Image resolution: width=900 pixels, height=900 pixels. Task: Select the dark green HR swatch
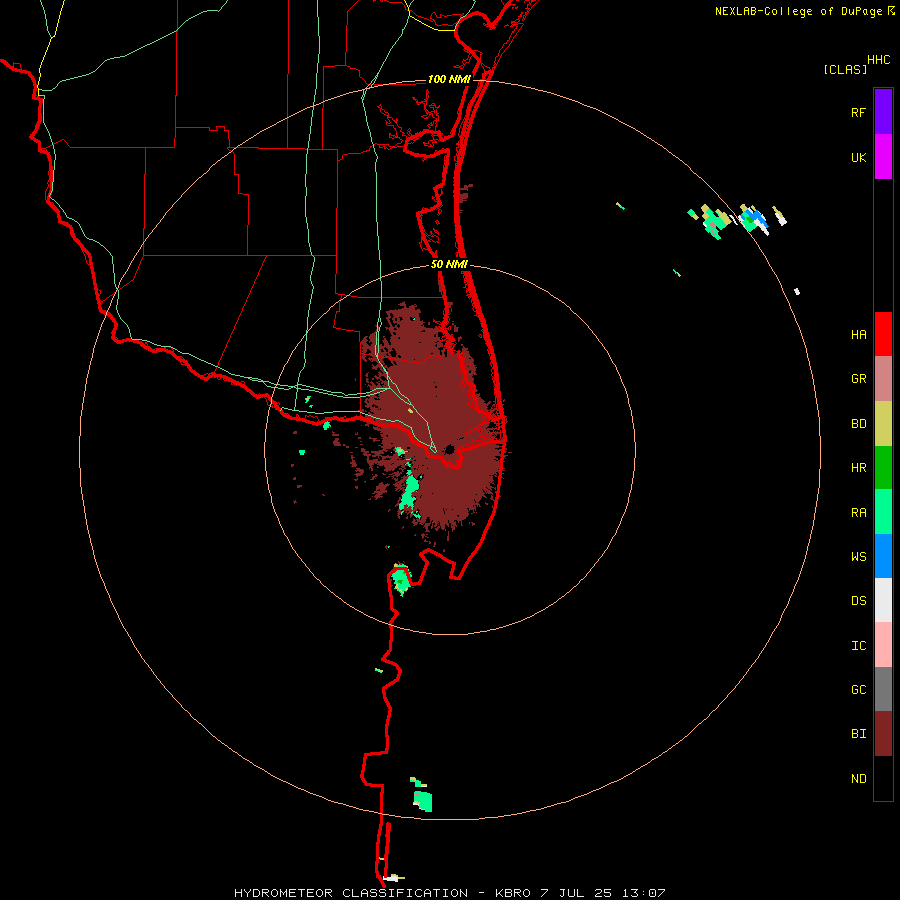tap(883, 468)
